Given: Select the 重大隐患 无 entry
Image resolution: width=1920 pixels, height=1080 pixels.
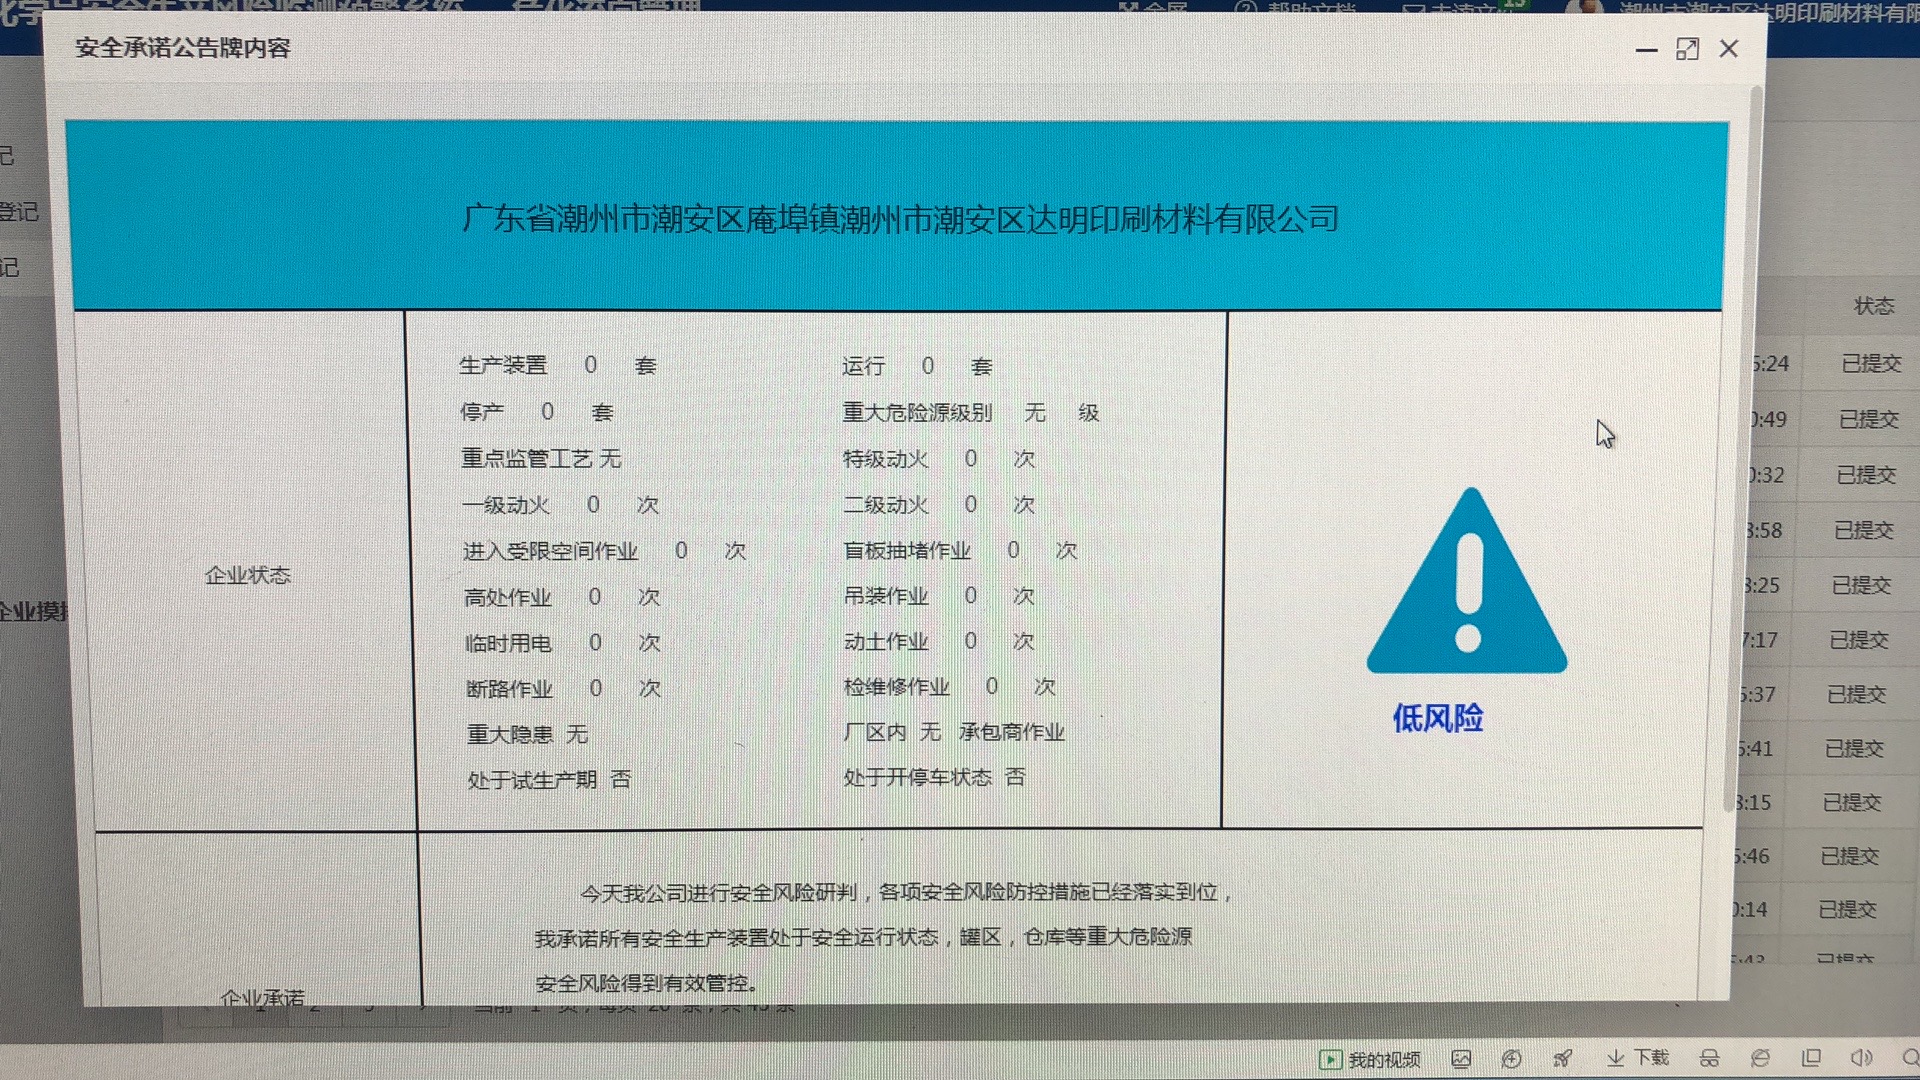Looking at the screenshot, I should pos(527,734).
